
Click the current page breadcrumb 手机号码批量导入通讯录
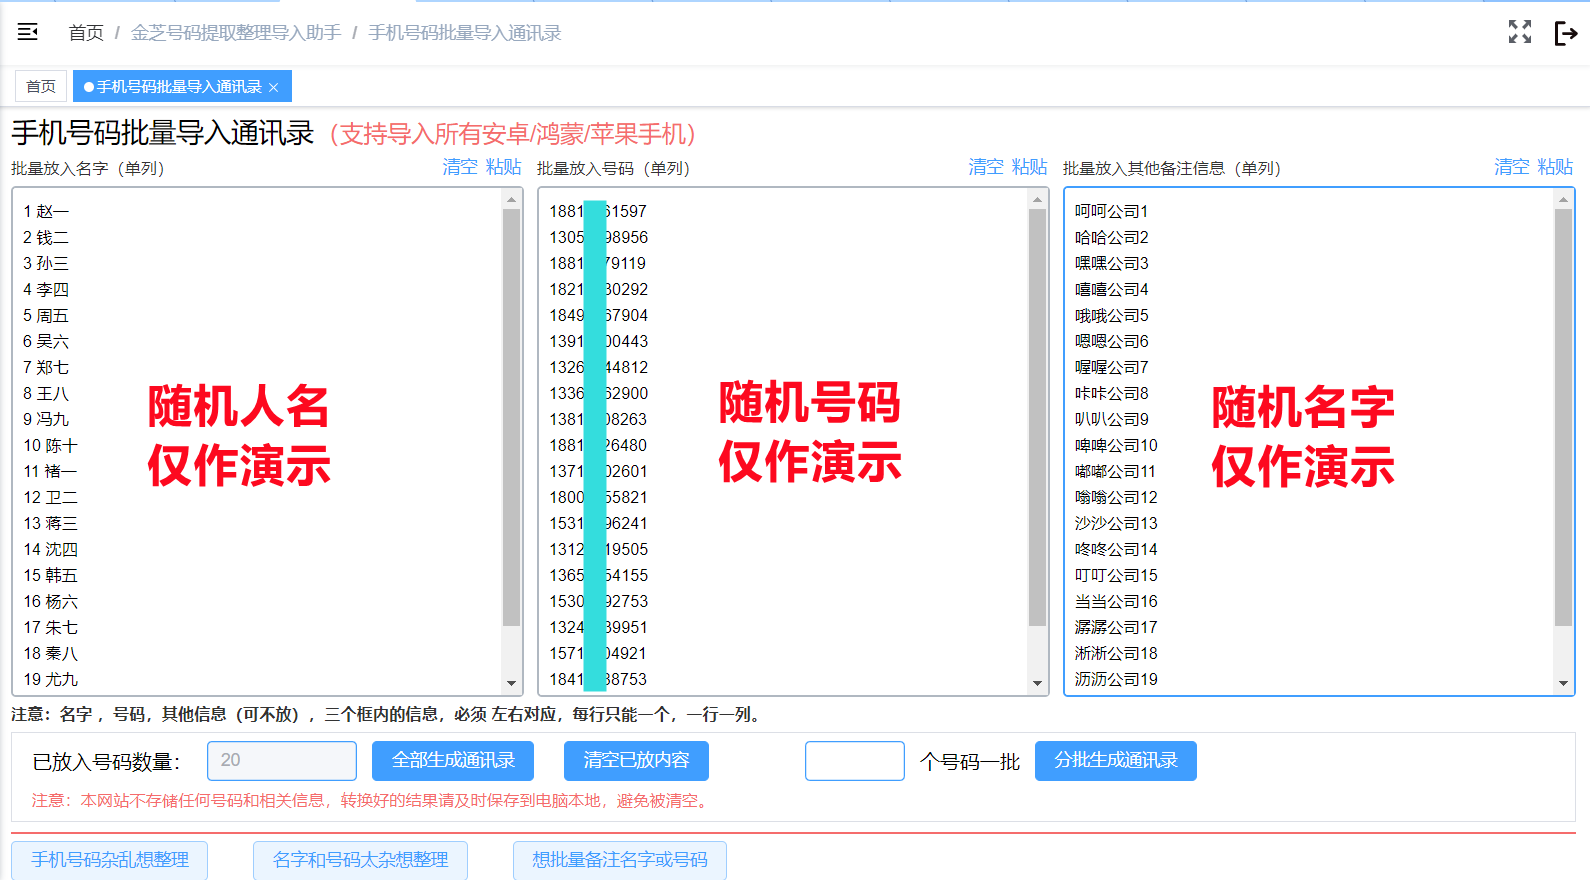[x=465, y=33]
